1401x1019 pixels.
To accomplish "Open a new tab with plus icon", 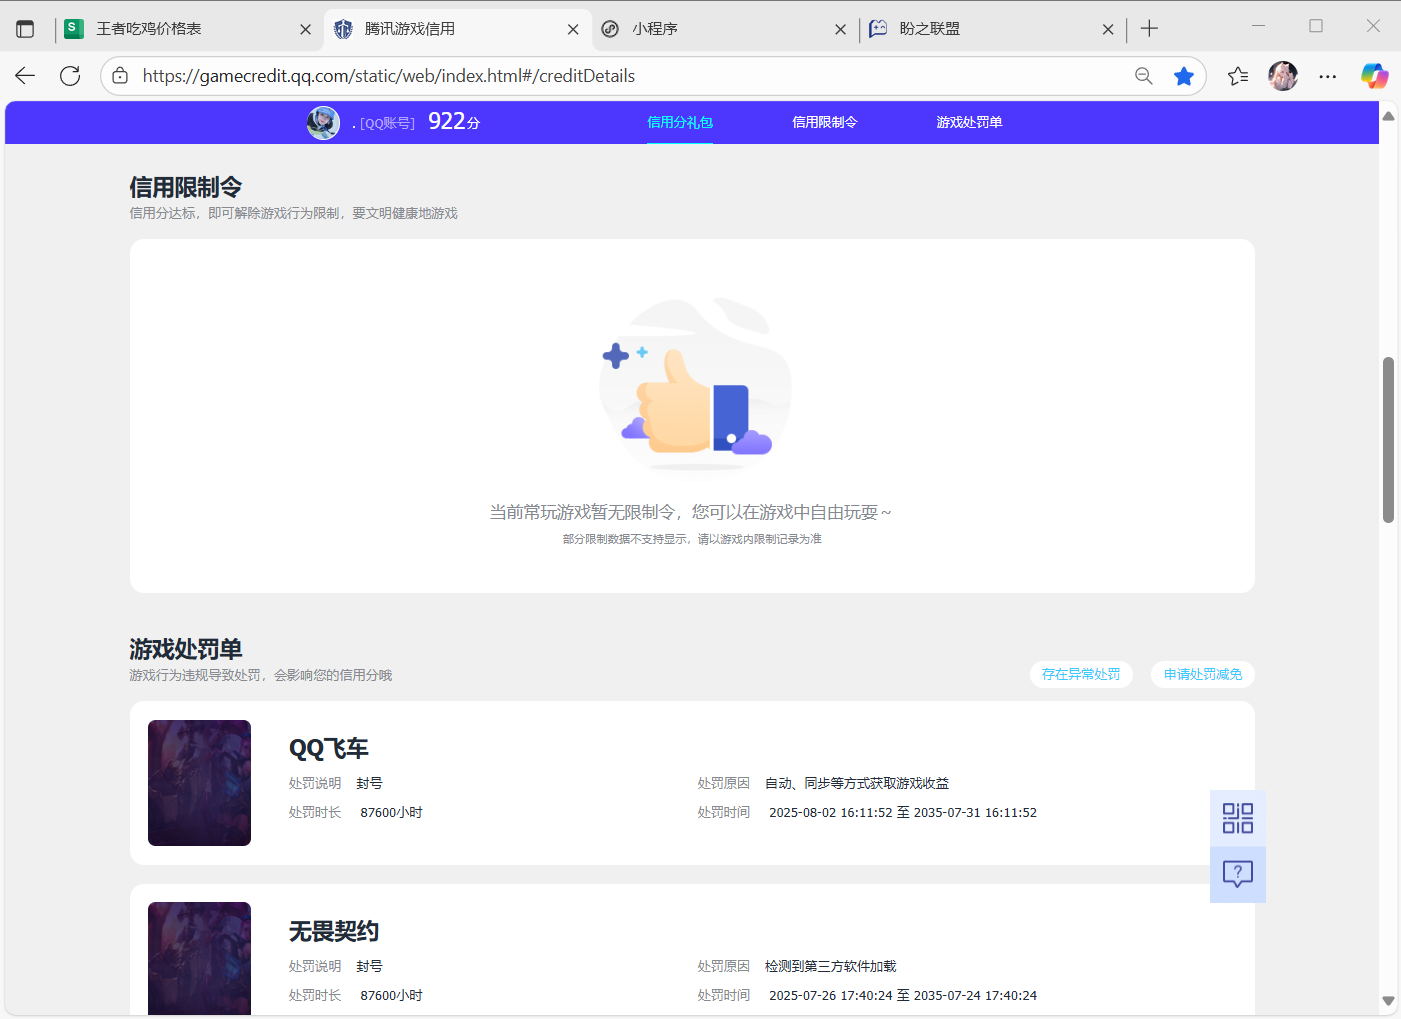I will point(1149,29).
